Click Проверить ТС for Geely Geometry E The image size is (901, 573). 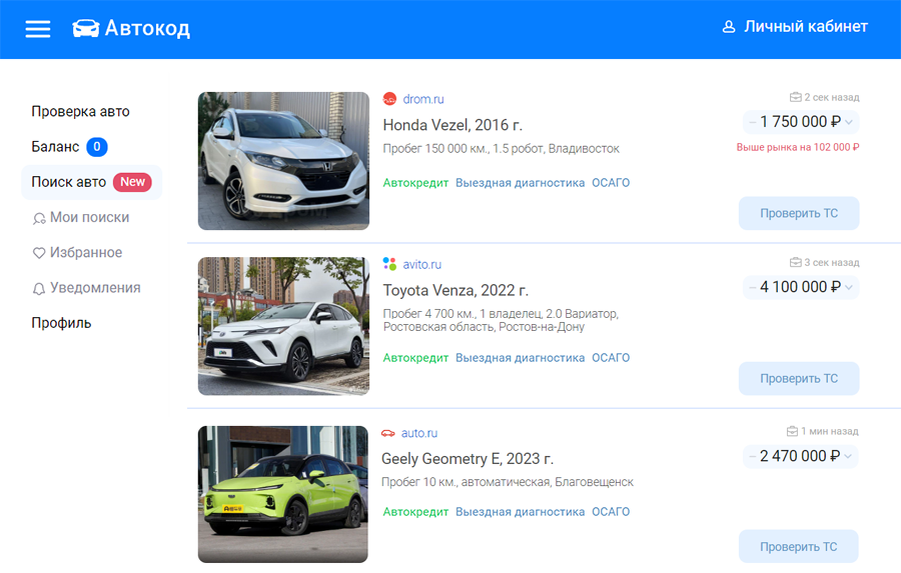[x=799, y=547]
